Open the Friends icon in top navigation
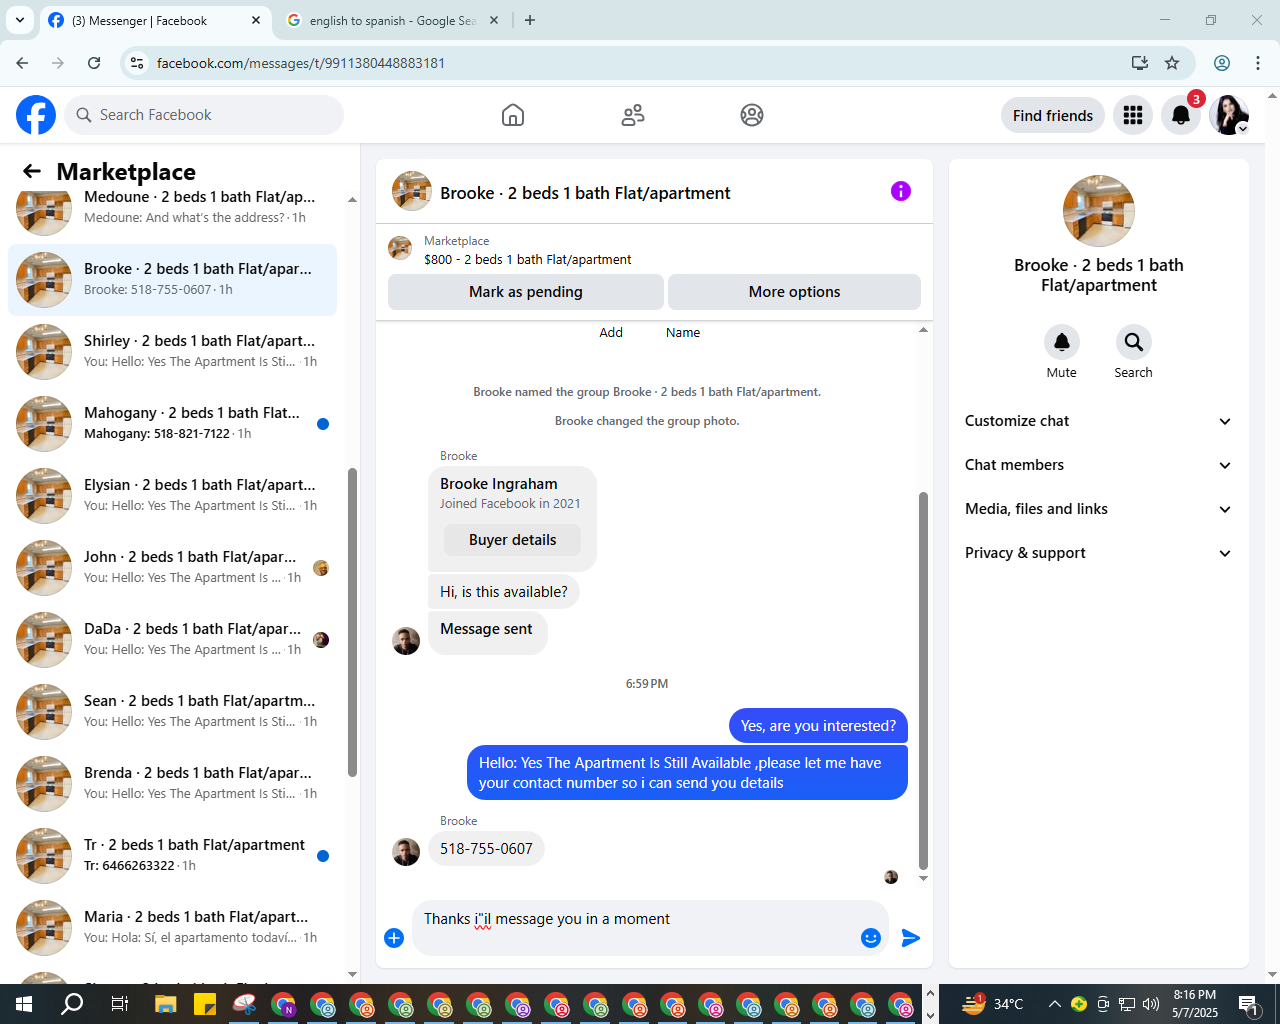The image size is (1280, 1024). point(633,115)
